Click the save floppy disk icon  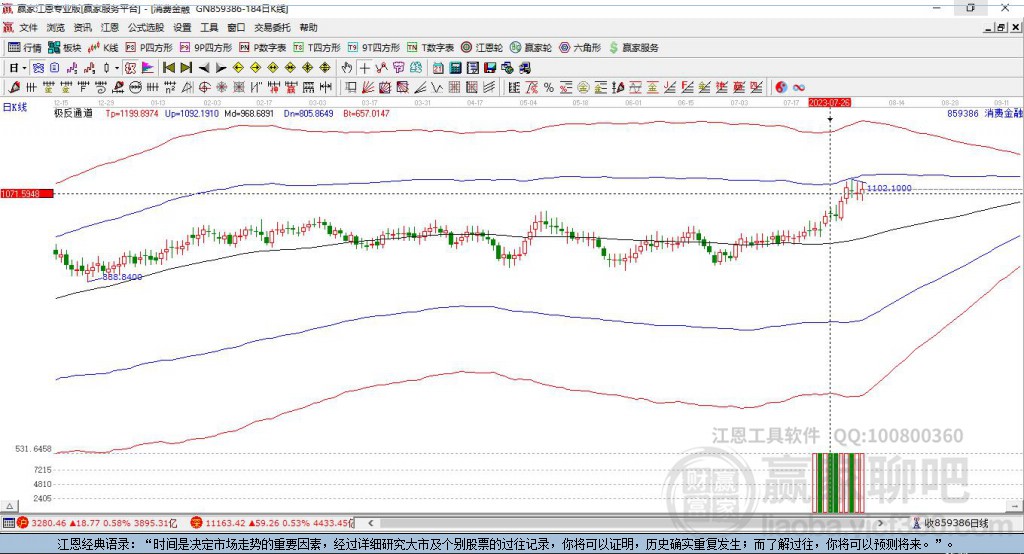tap(490, 68)
